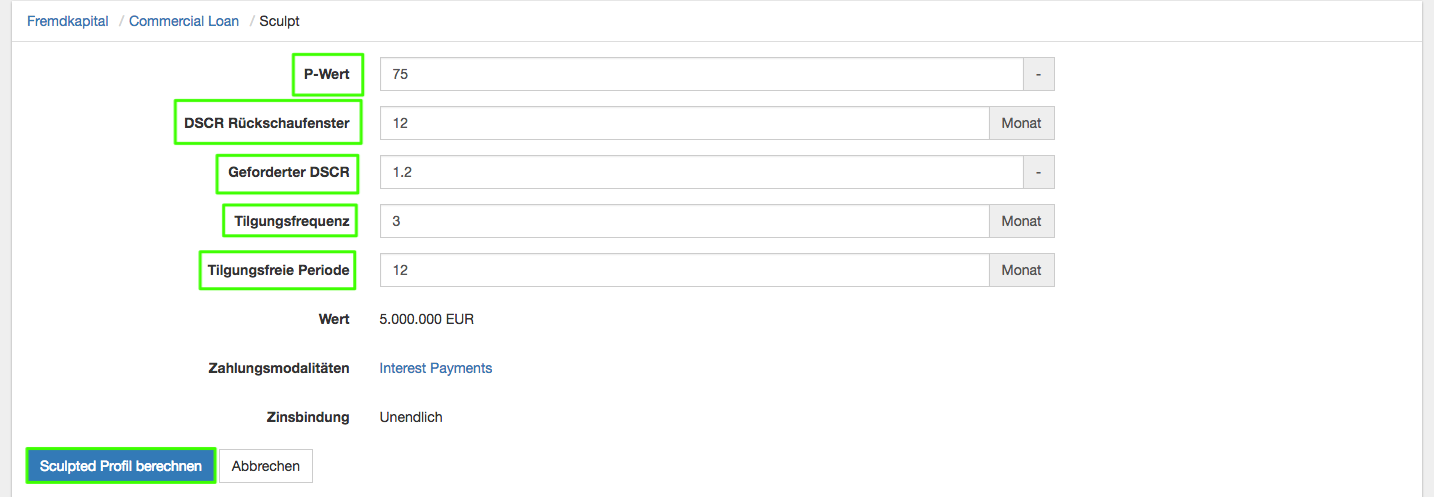Click the Fremdkapital breadcrumb link
Screen dimensions: 1434x497
pos(68,21)
